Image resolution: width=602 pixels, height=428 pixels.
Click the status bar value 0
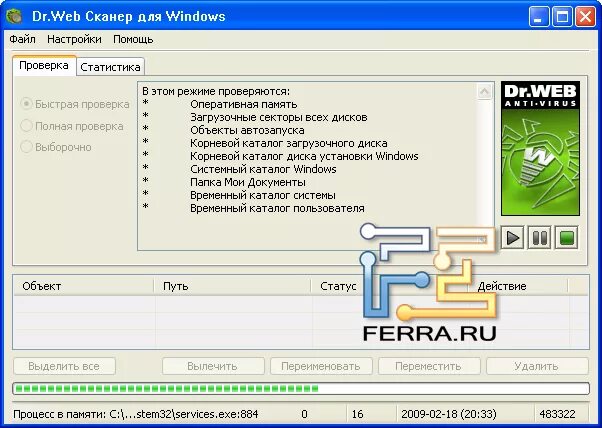click(304, 414)
